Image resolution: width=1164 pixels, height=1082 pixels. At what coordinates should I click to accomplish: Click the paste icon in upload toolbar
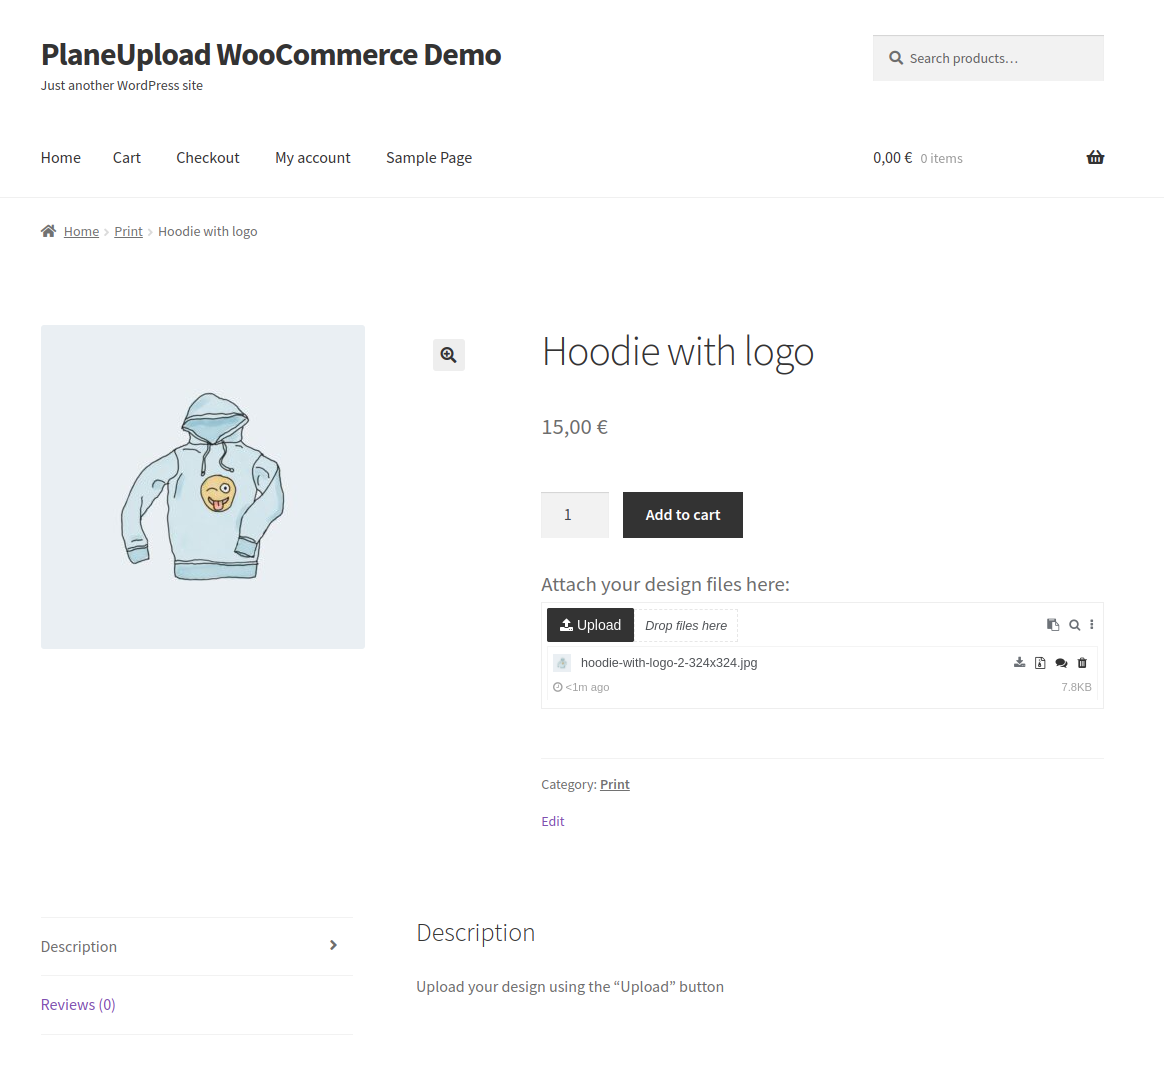[1053, 625]
